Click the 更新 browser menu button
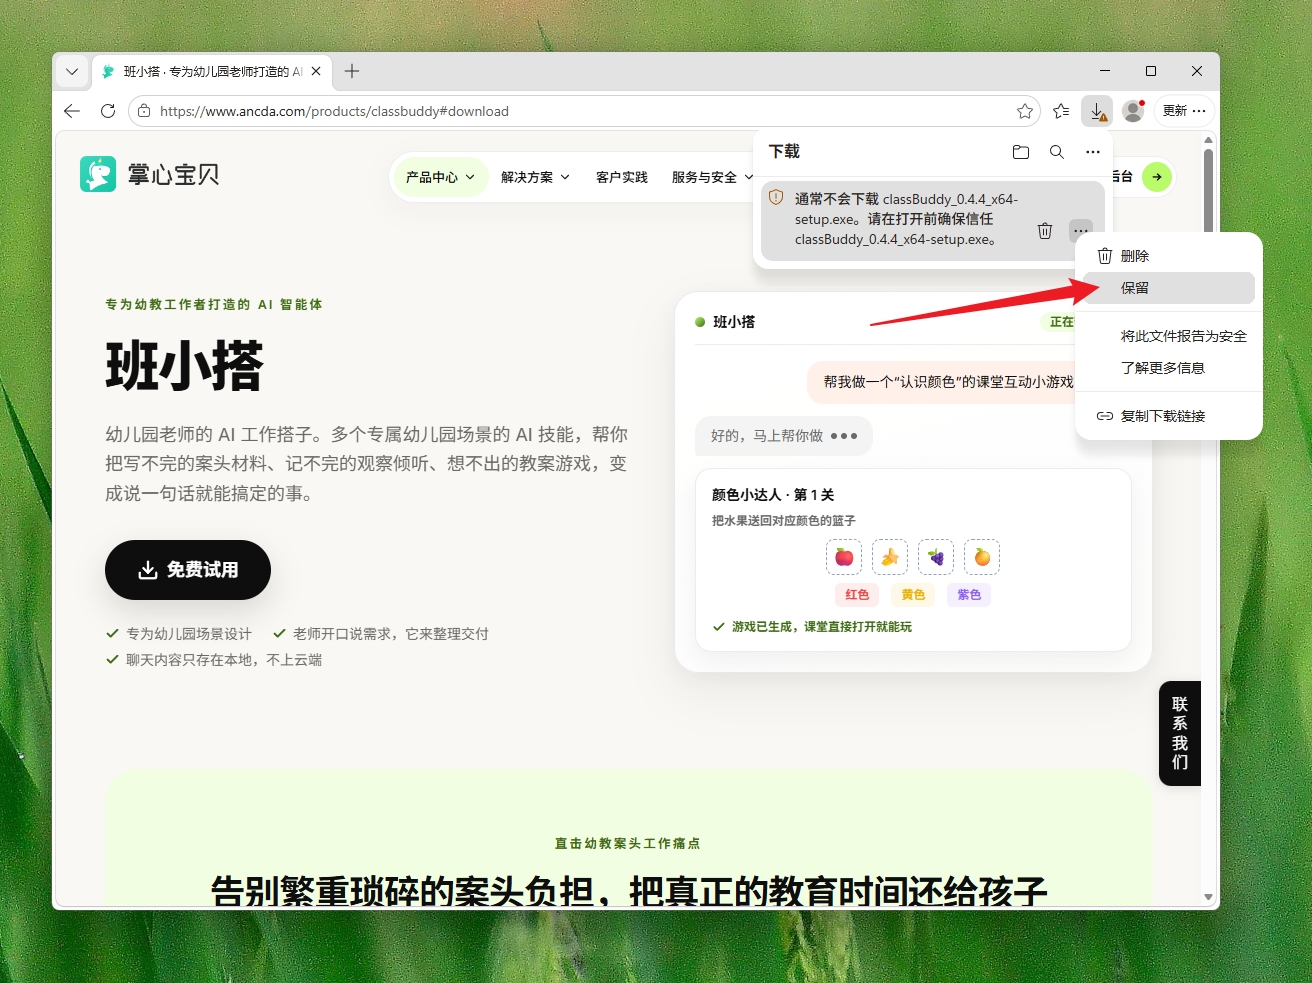This screenshot has width=1312, height=983. [1184, 111]
